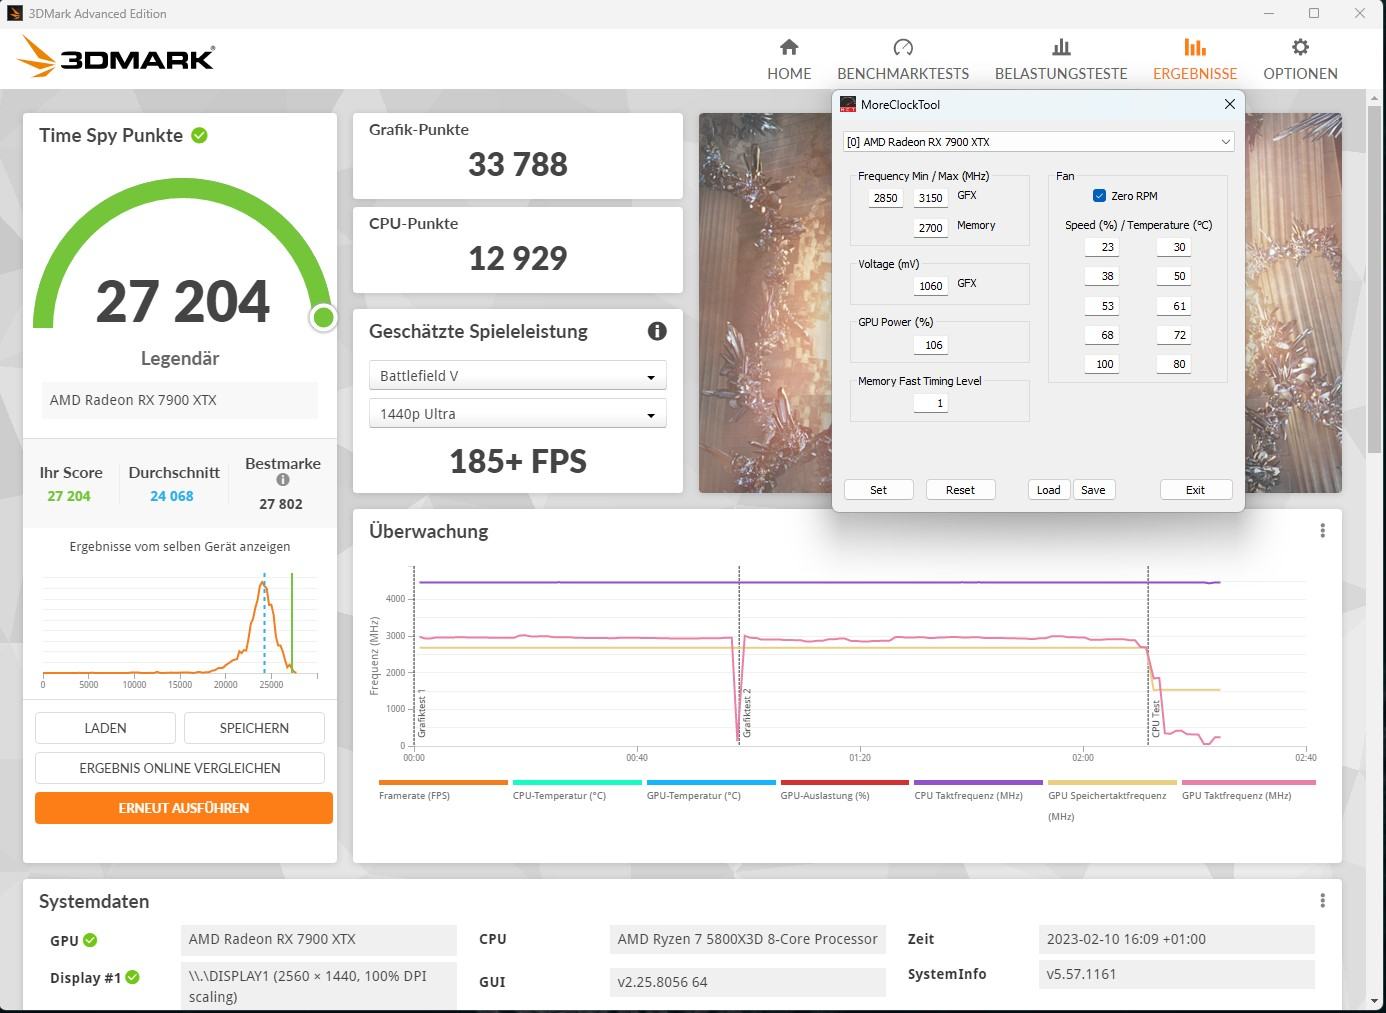1386x1013 pixels.
Task: Click fan speed field 100
Action: tap(1102, 364)
